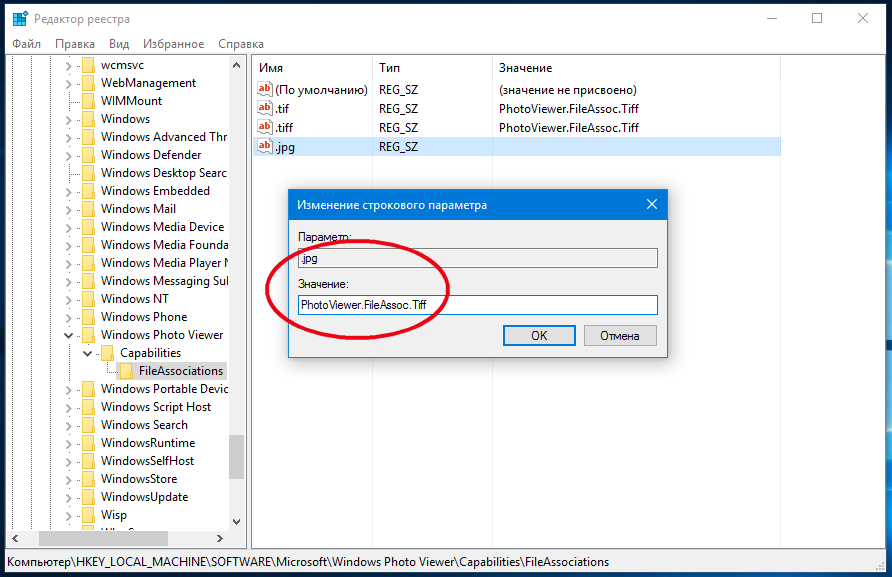The width and height of the screenshot is (892, 577).
Task: Select the FileAssociations folder icon
Action: click(127, 371)
